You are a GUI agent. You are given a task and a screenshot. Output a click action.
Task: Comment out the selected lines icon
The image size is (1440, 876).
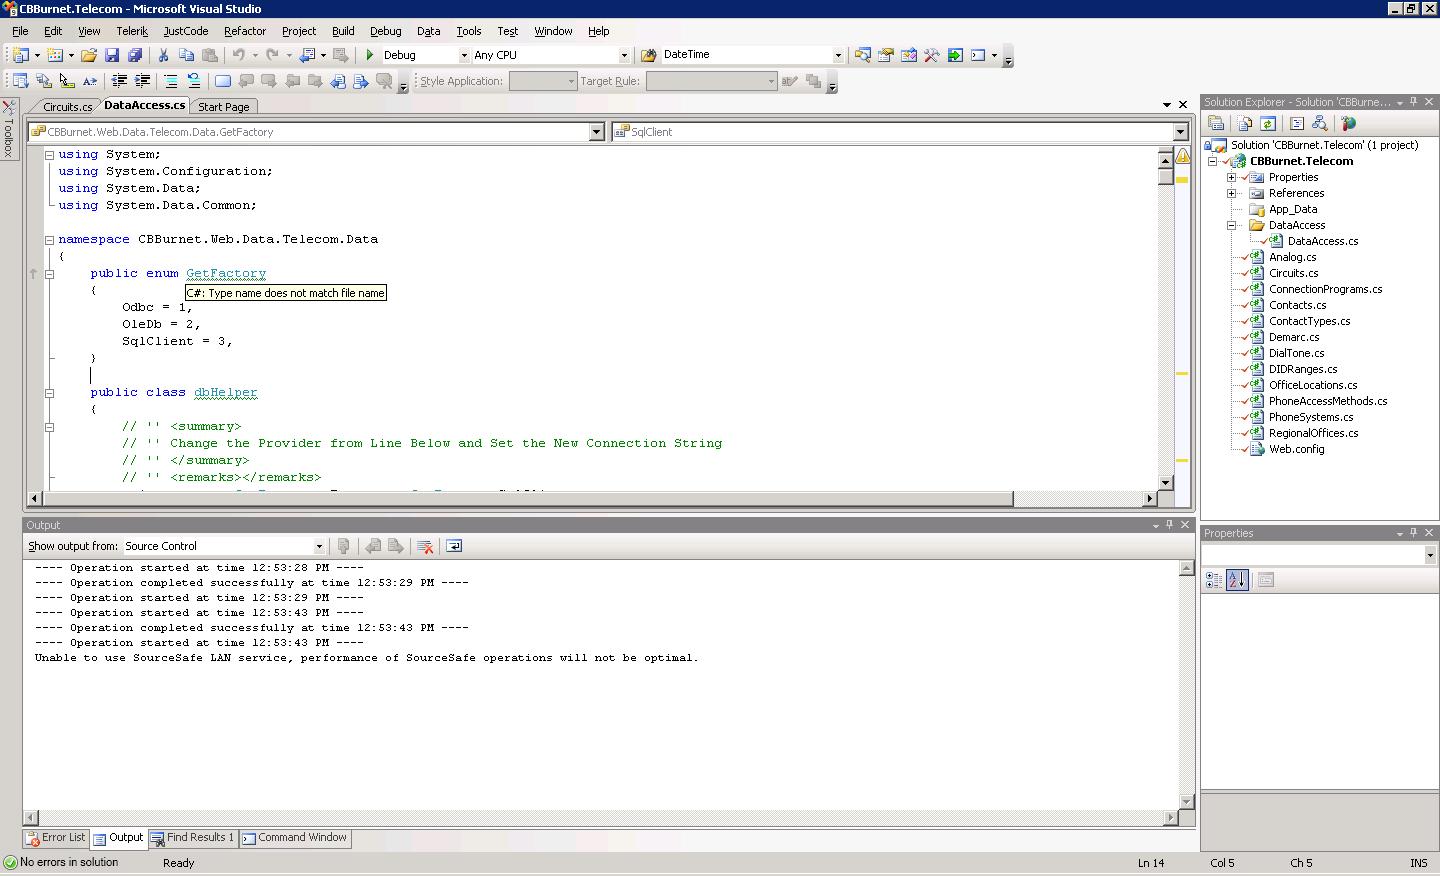pos(171,81)
